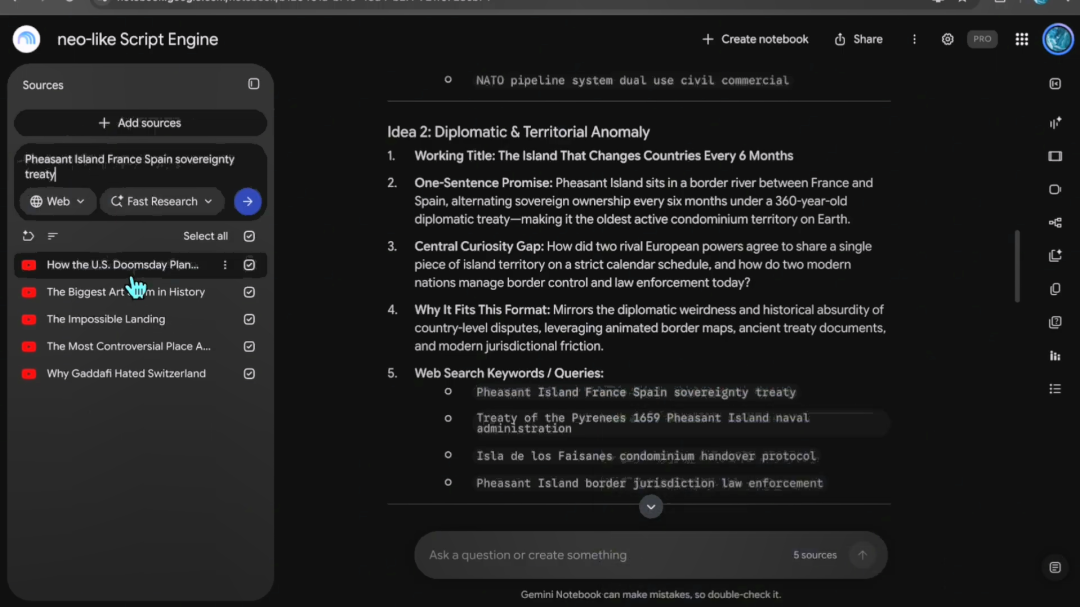Image resolution: width=1080 pixels, height=607 pixels.
Task: Click the Sources panel heading
Action: 43,85
